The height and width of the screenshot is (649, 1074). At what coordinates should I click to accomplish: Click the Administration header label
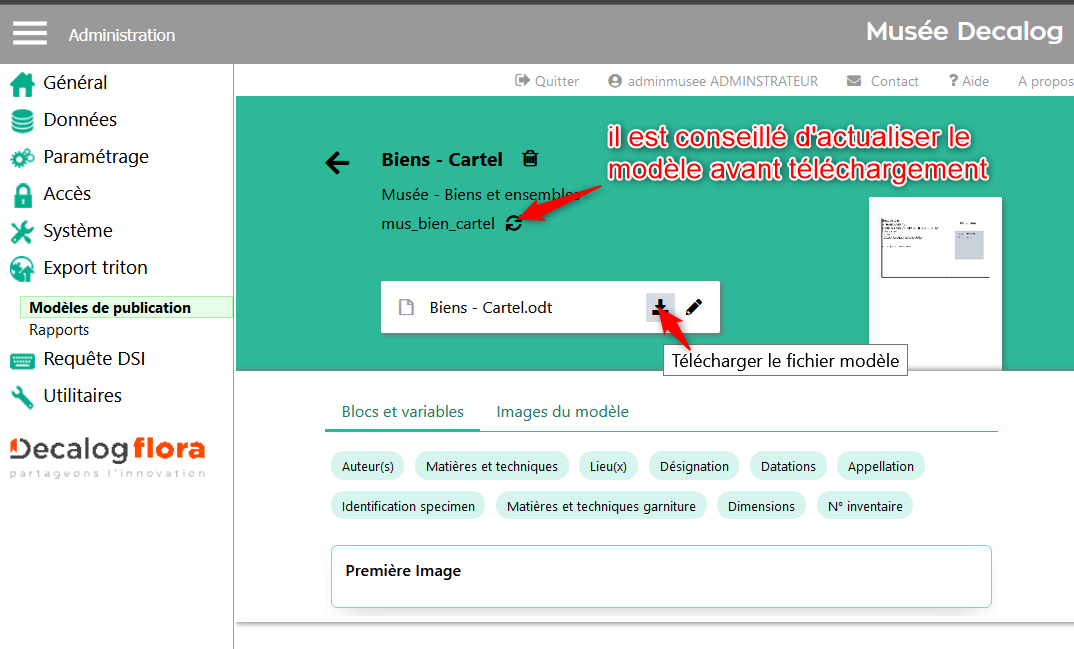pyautogui.click(x=122, y=35)
